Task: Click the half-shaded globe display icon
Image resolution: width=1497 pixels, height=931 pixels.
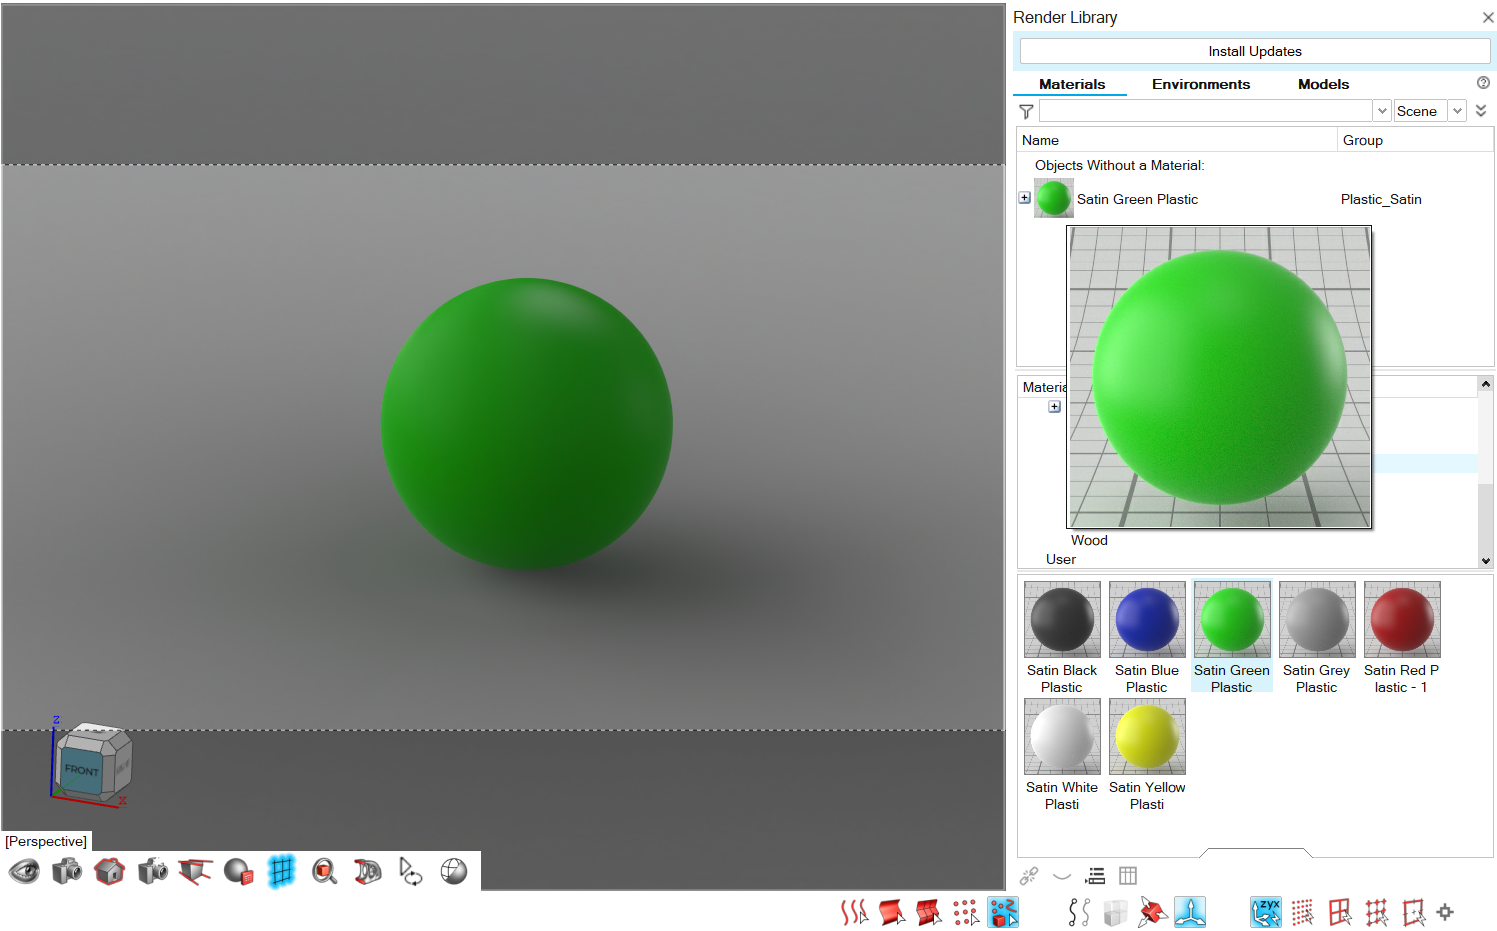Action: click(454, 872)
